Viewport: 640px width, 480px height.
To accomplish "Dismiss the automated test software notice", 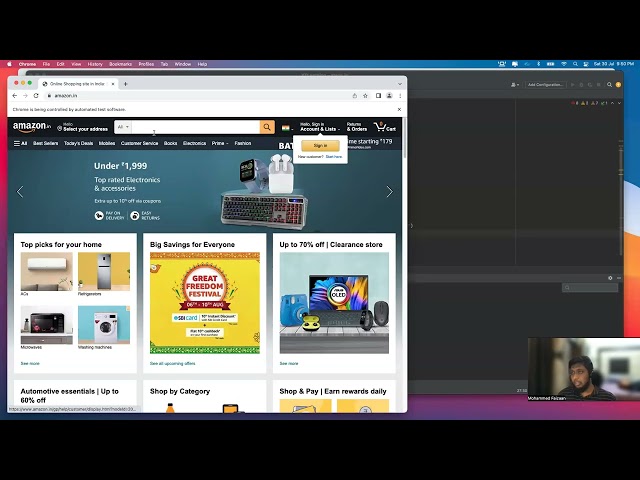I will pos(399,109).
